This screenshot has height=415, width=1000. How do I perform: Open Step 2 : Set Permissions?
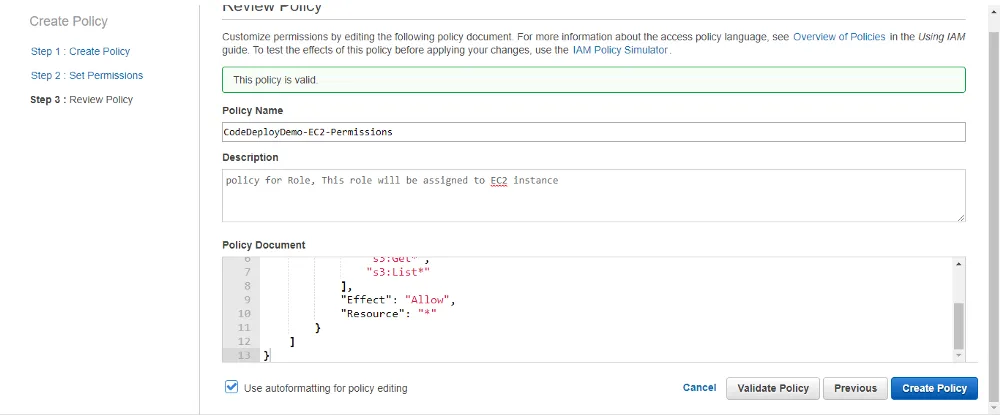tap(86, 75)
